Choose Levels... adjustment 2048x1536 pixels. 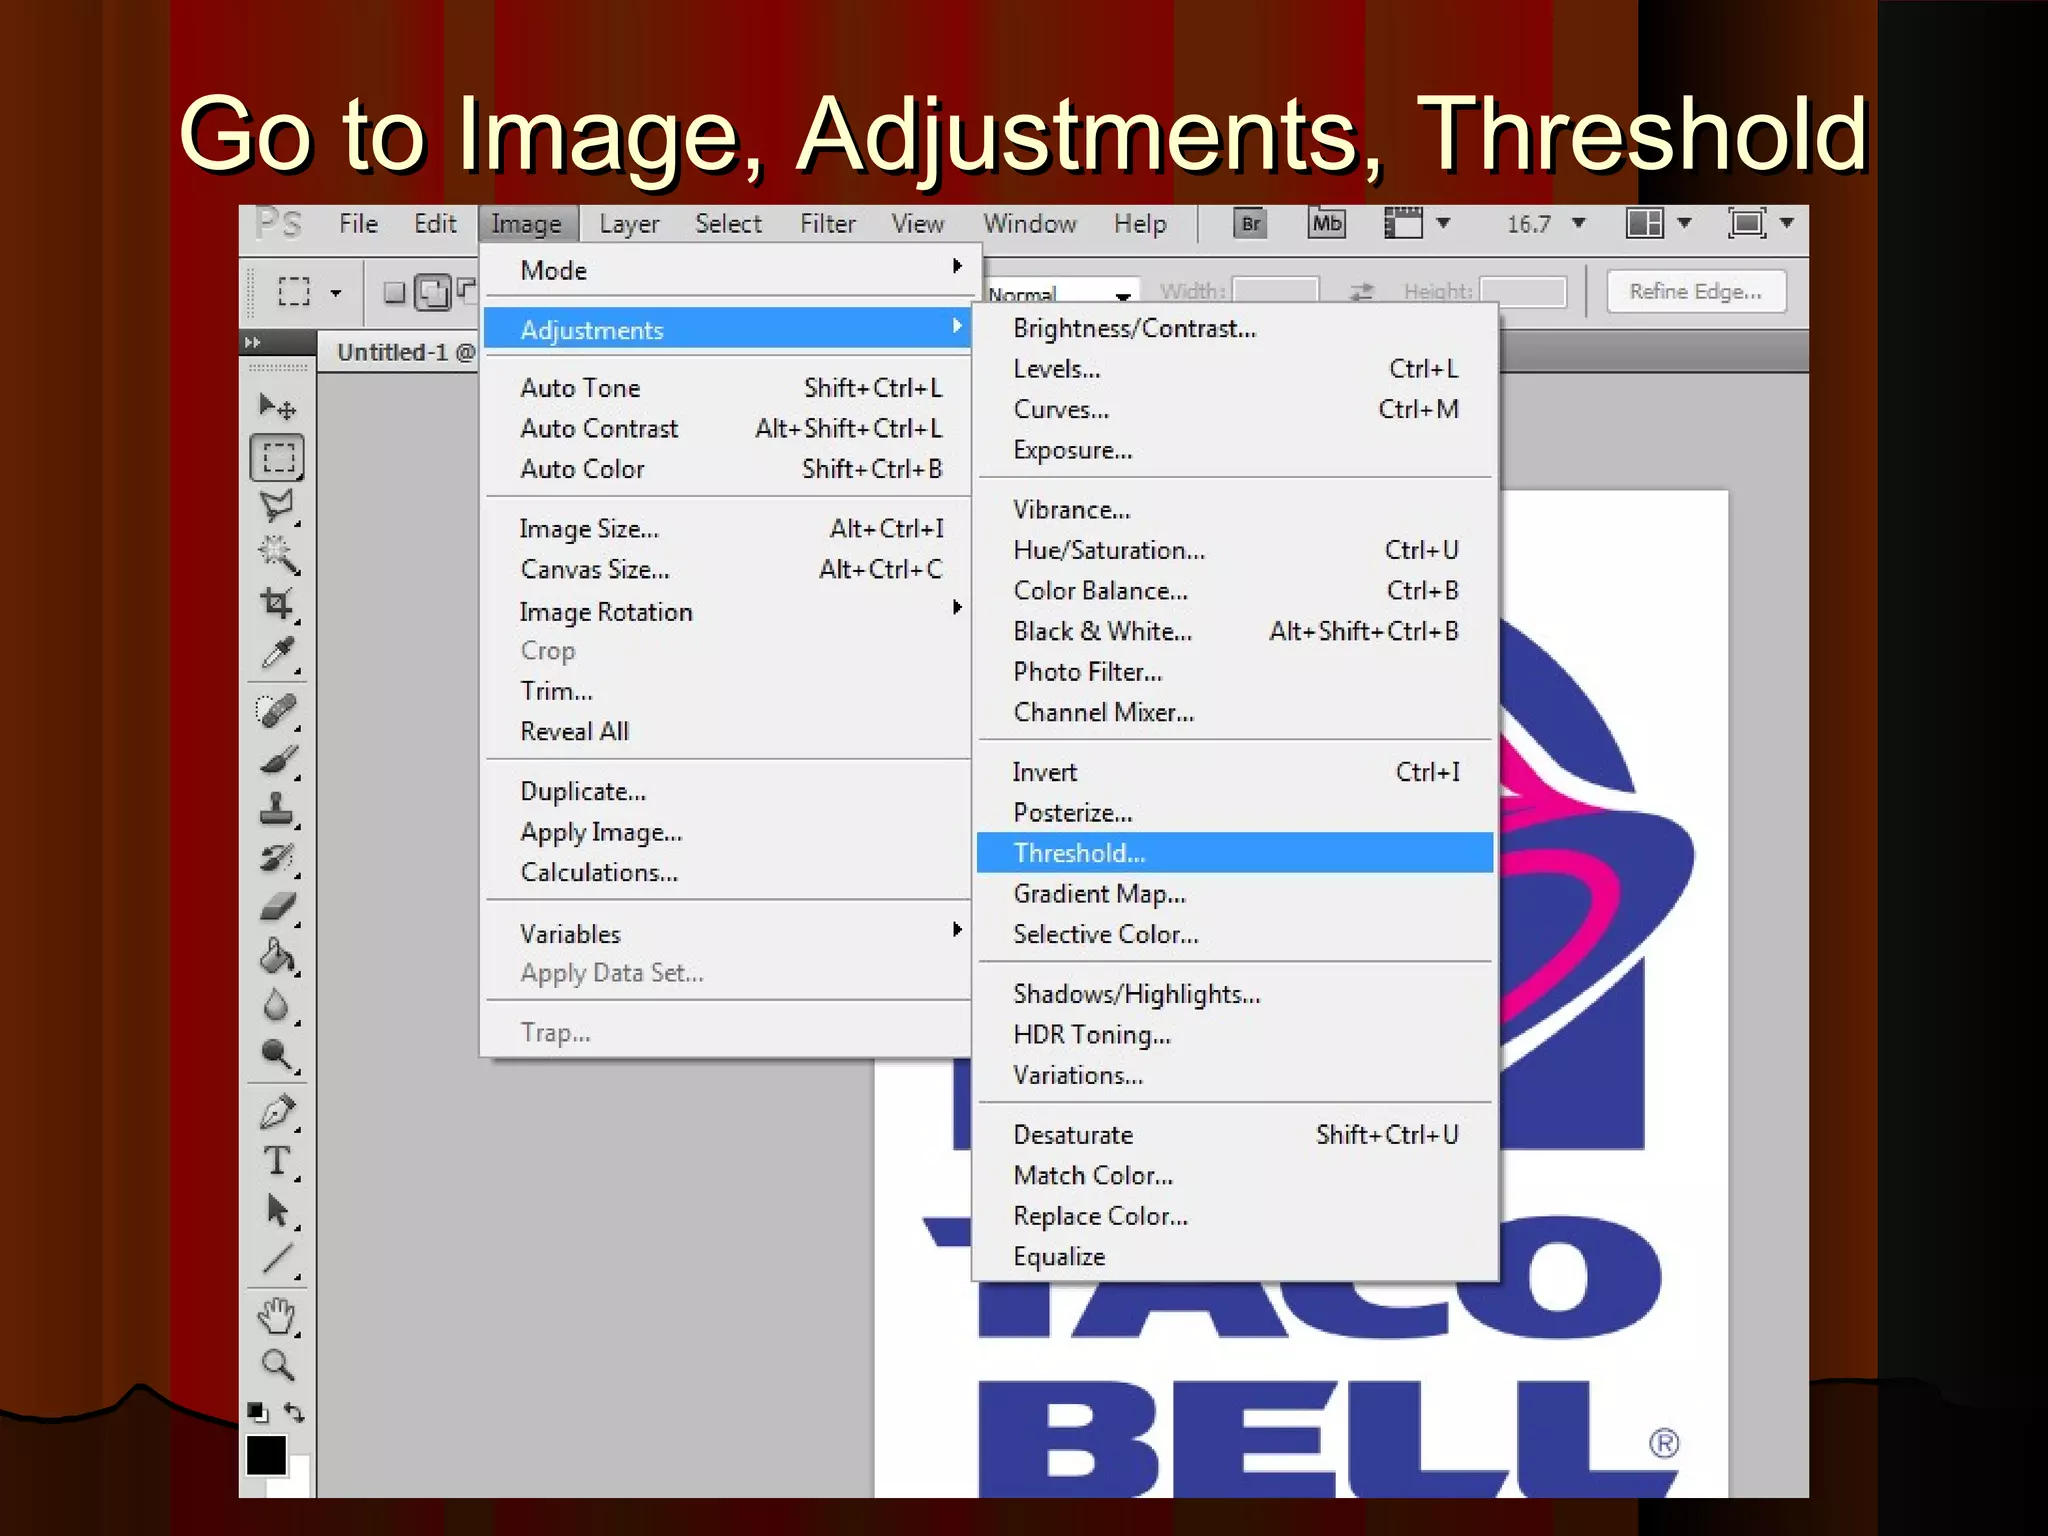(1234, 368)
